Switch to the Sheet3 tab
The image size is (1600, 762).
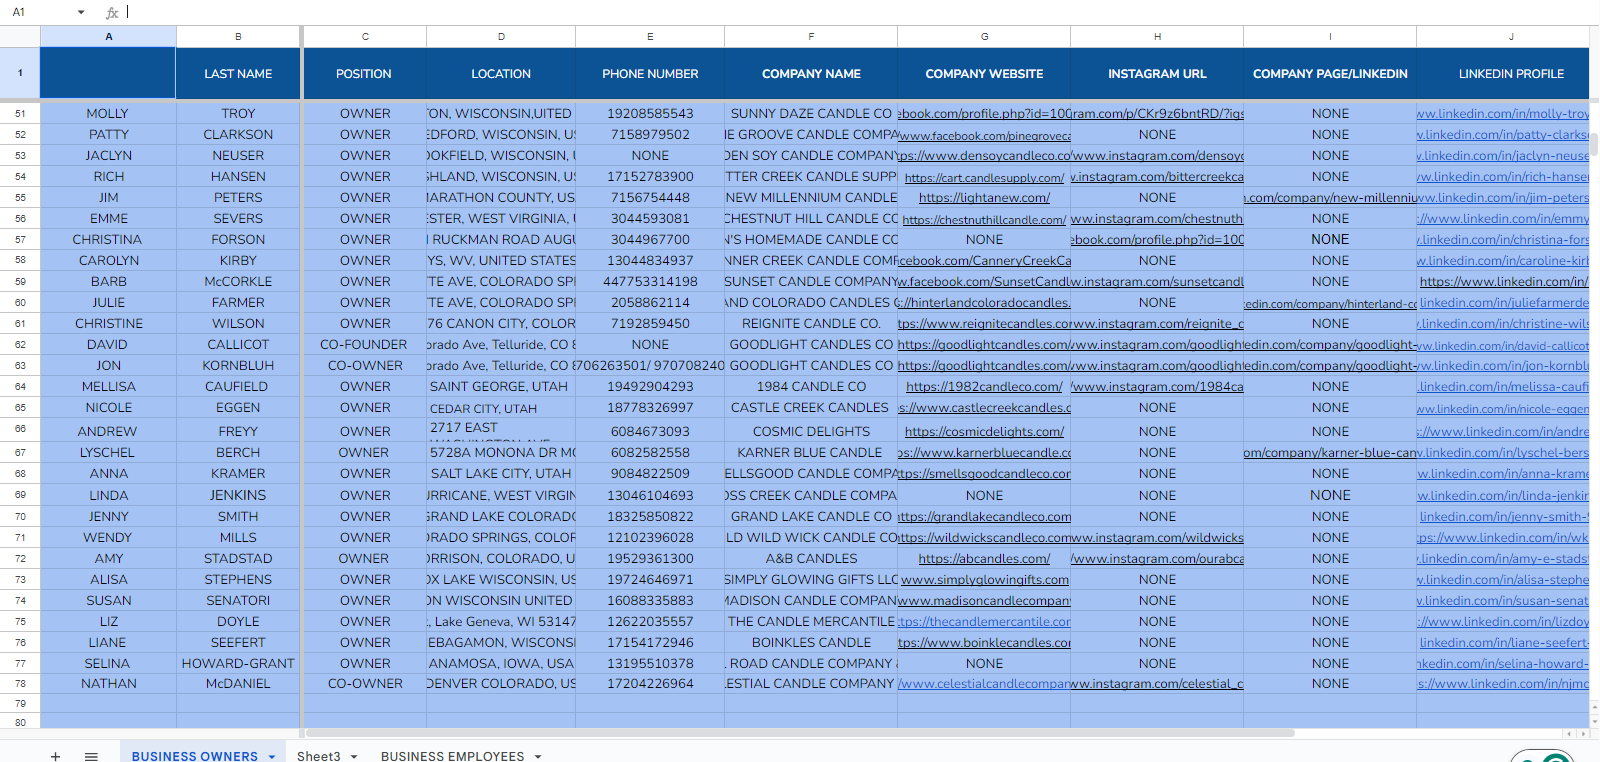click(x=318, y=756)
